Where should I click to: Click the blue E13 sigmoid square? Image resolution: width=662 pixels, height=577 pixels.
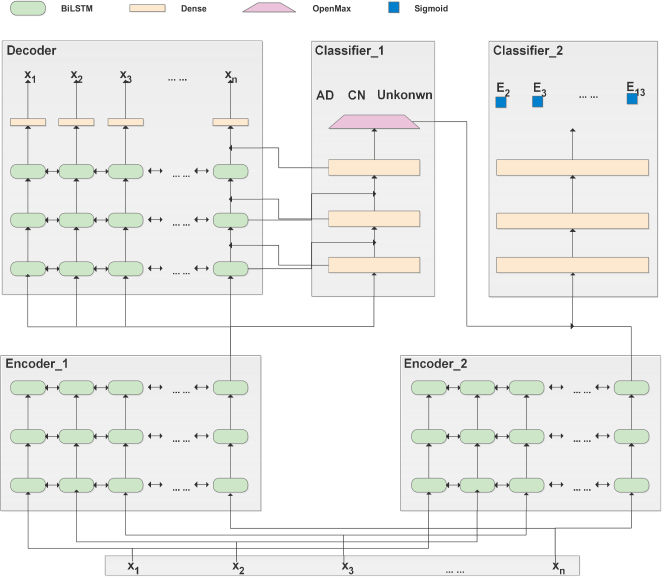pyautogui.click(x=632, y=99)
